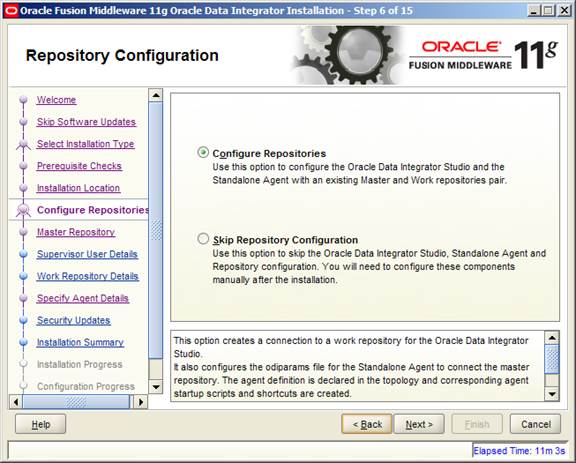Image resolution: width=576 pixels, height=463 pixels.
Task: Jump to Prerequisite Checks step
Action: click(79, 166)
